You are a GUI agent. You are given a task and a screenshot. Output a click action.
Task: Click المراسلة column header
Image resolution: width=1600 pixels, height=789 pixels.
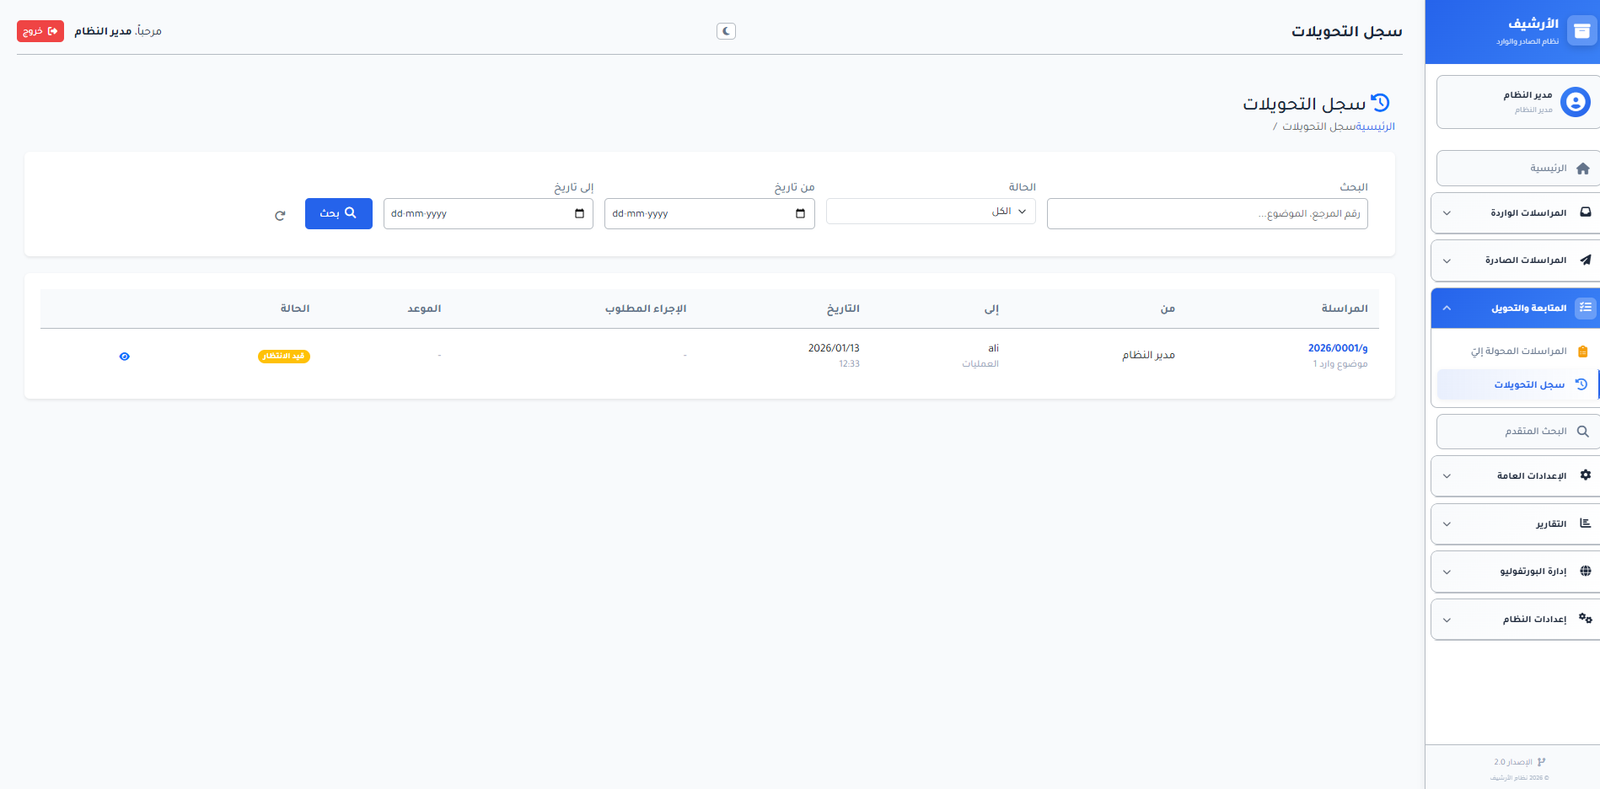(1344, 308)
